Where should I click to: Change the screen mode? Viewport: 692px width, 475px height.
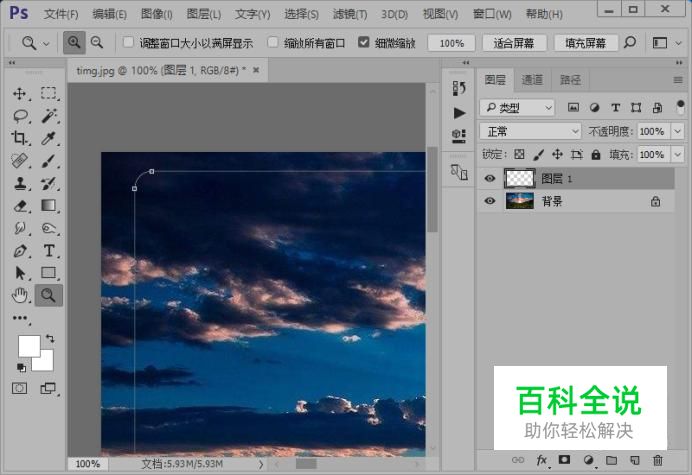(x=48, y=388)
